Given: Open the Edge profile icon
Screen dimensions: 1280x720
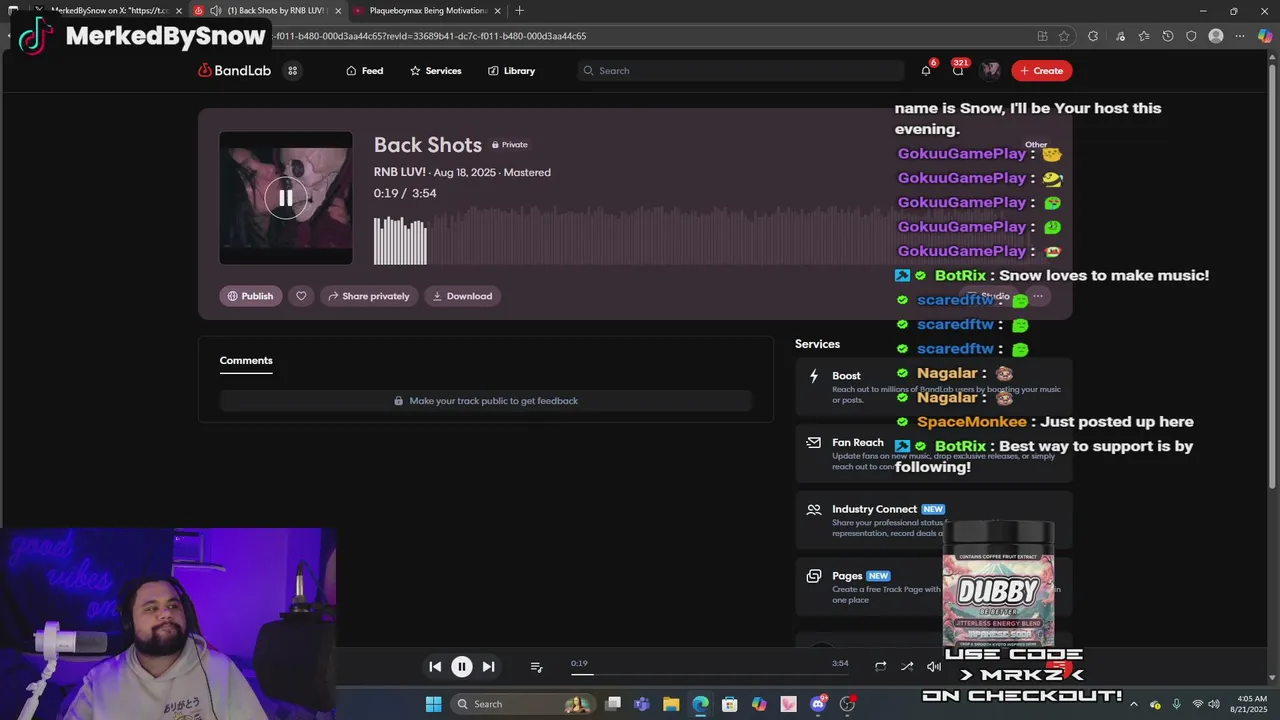Looking at the screenshot, I should pyautogui.click(x=1216, y=36).
